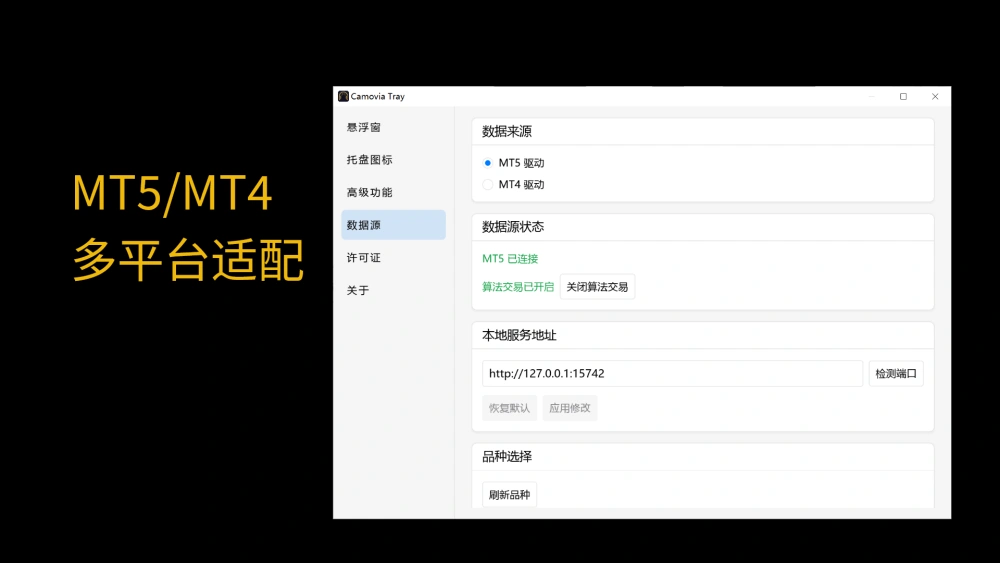The width and height of the screenshot is (1000, 563).
Task: Open the 高级功能 sidebar section
Action: [x=393, y=193]
